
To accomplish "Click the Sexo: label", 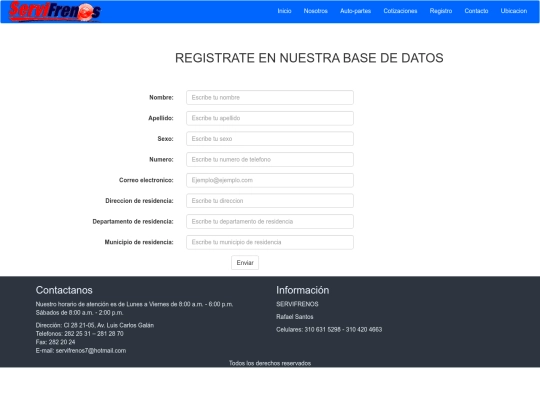I will [165, 139].
